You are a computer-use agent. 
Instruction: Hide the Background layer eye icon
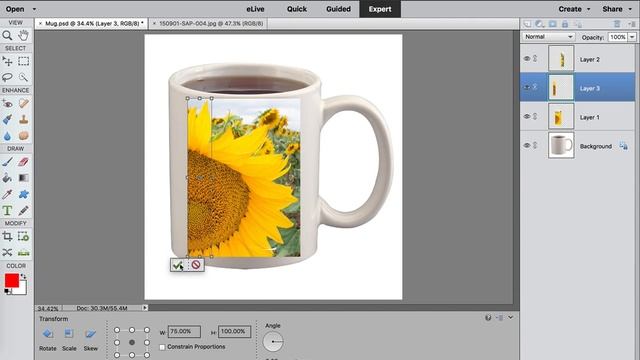pos(527,145)
